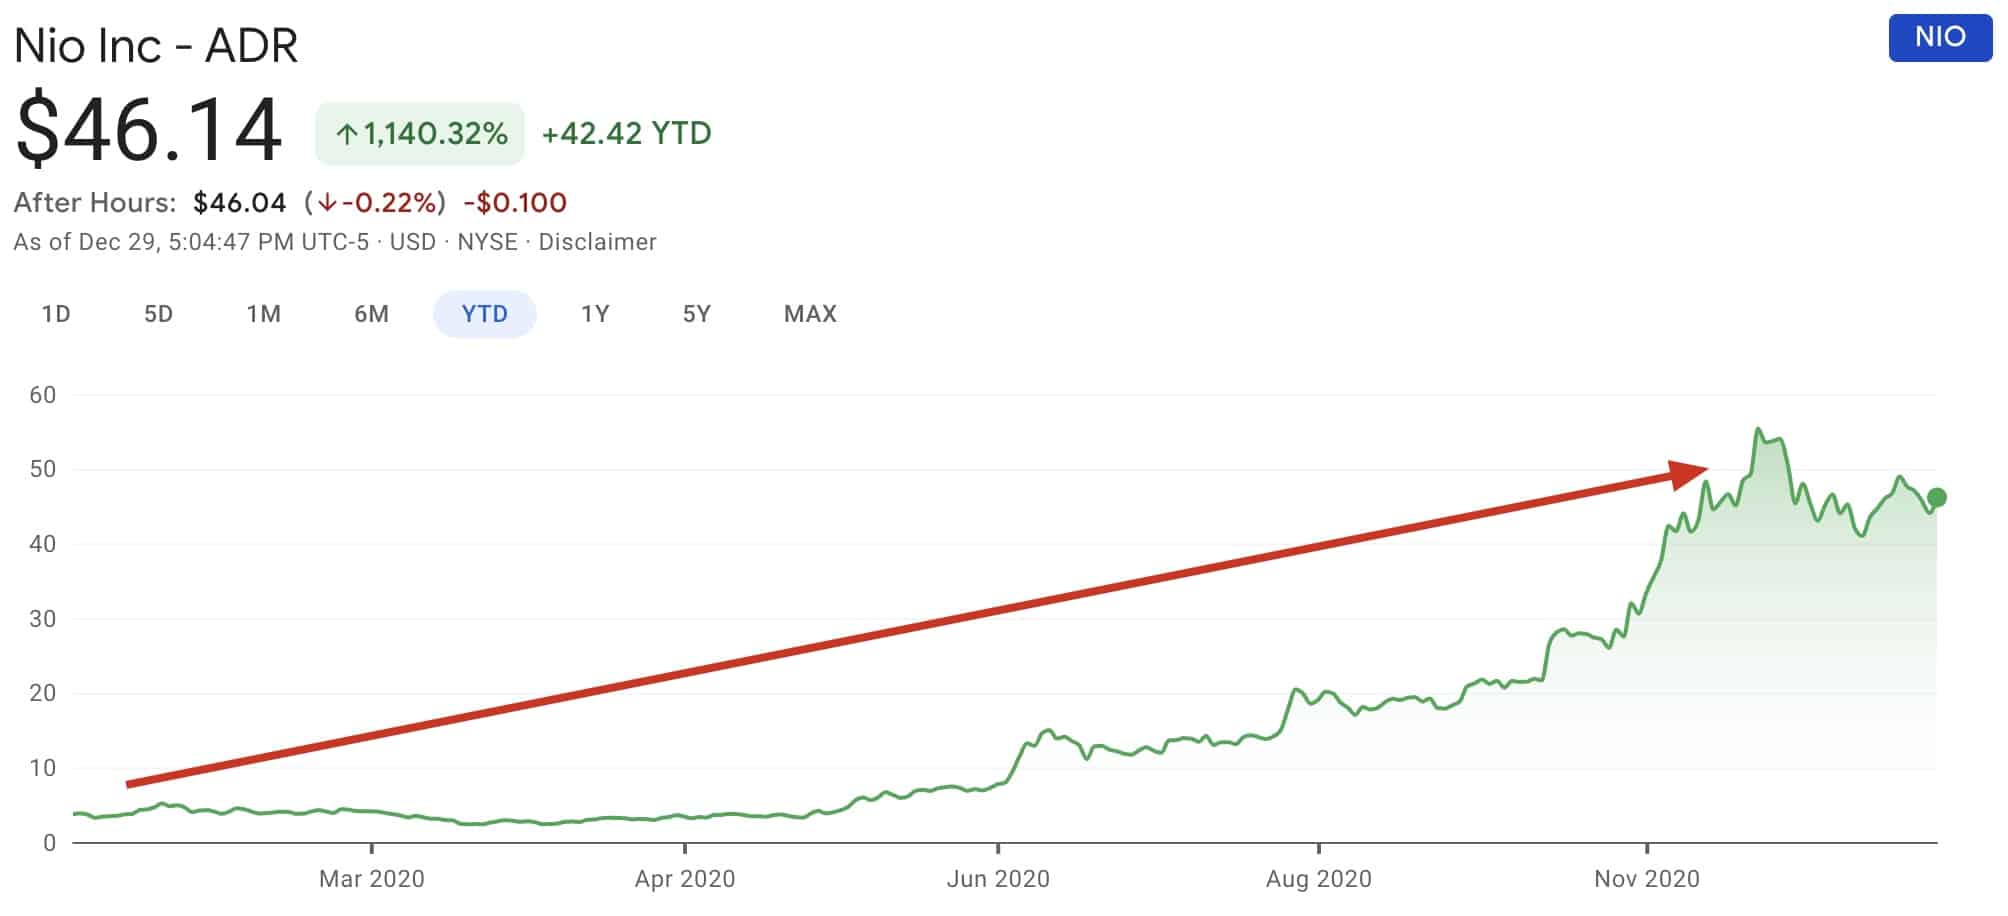Click the Mar 2020 axis label

pyautogui.click(x=371, y=878)
